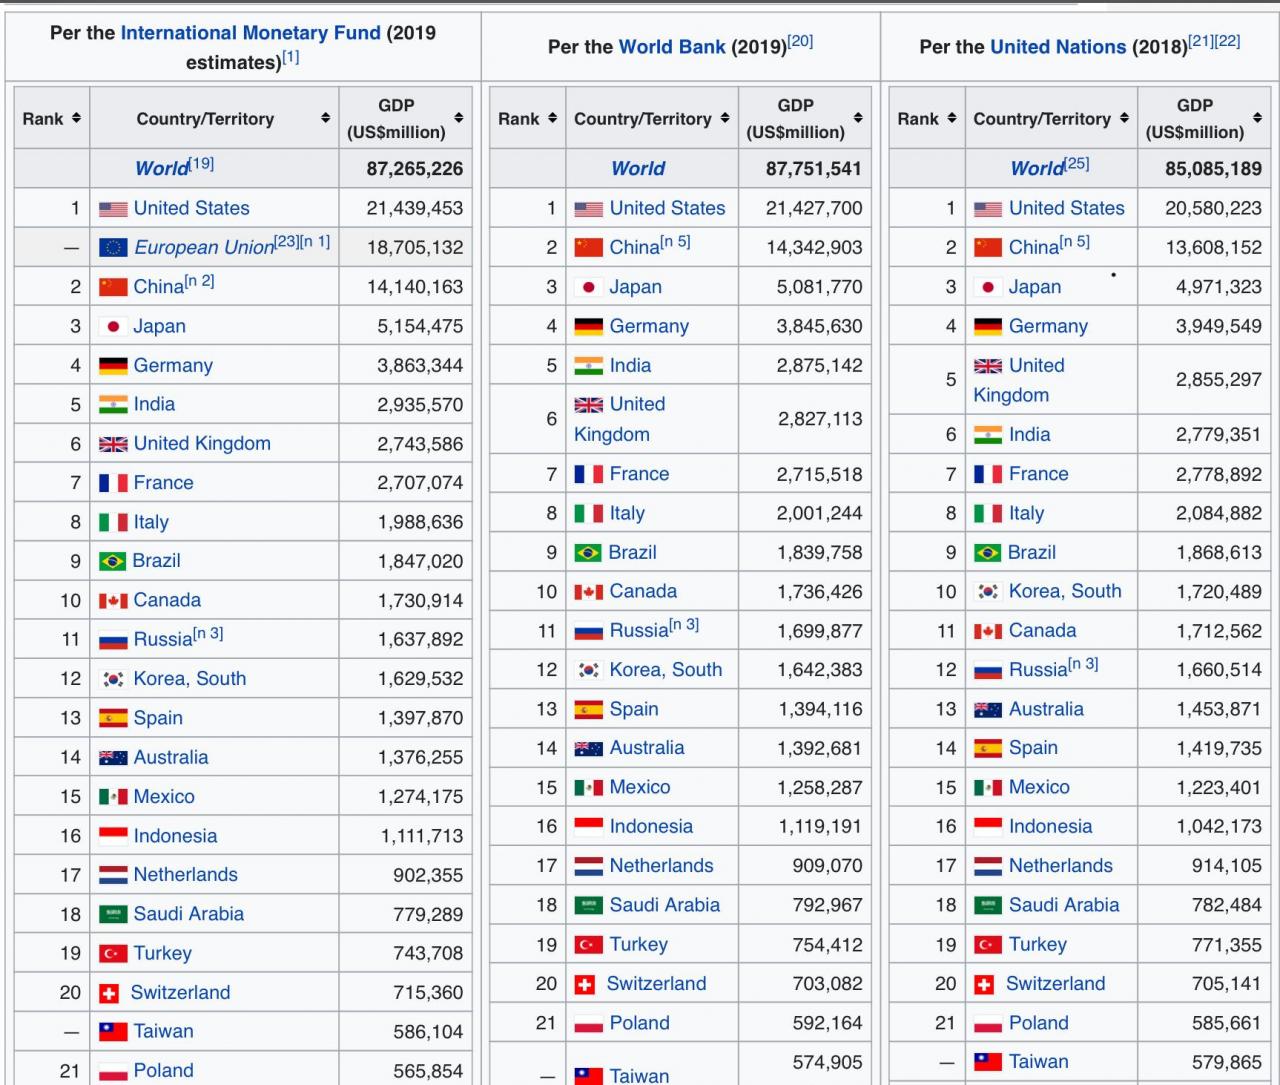Viewport: 1280px width, 1085px height.
Task: Click the Germany flag in UN table
Action: pos(988,326)
